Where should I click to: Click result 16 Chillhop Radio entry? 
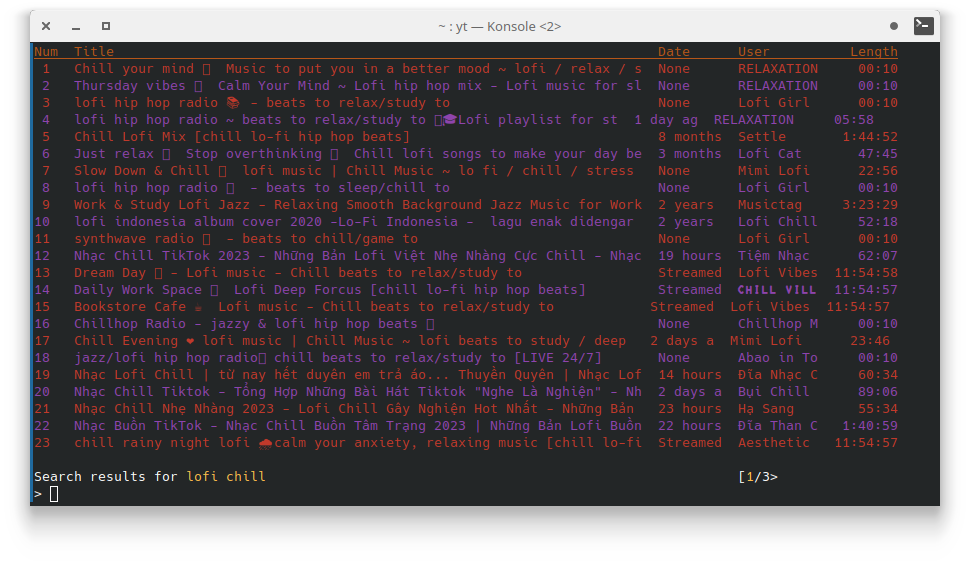tap(245, 324)
